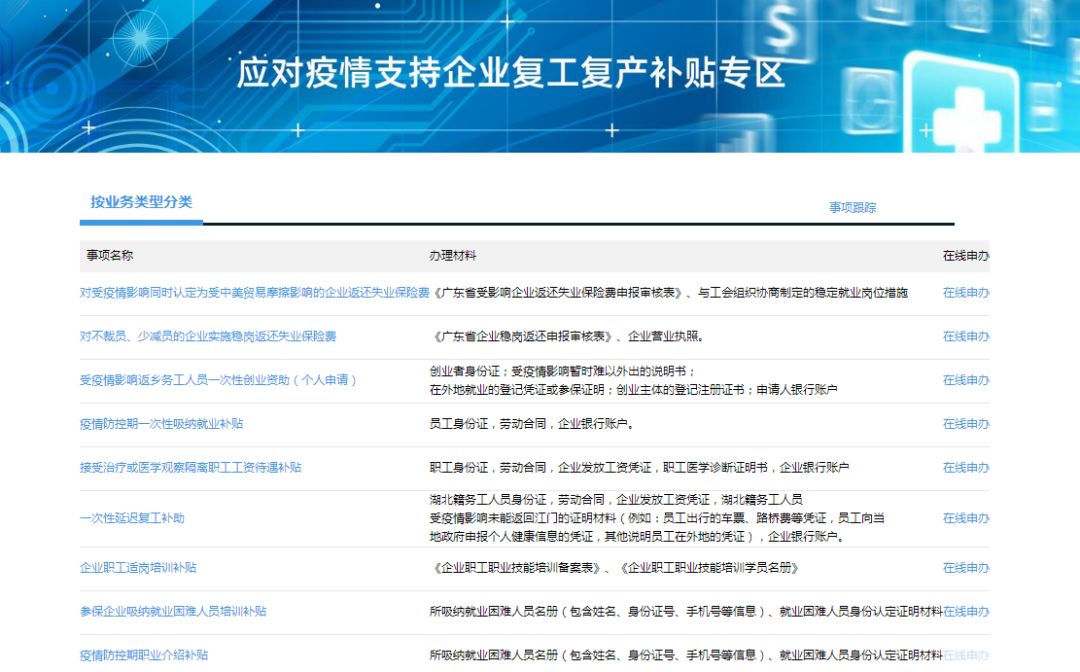Click 在线申办 for 一次性创业资助 row
Viewport: 1080px width, 672px height.
click(x=965, y=381)
